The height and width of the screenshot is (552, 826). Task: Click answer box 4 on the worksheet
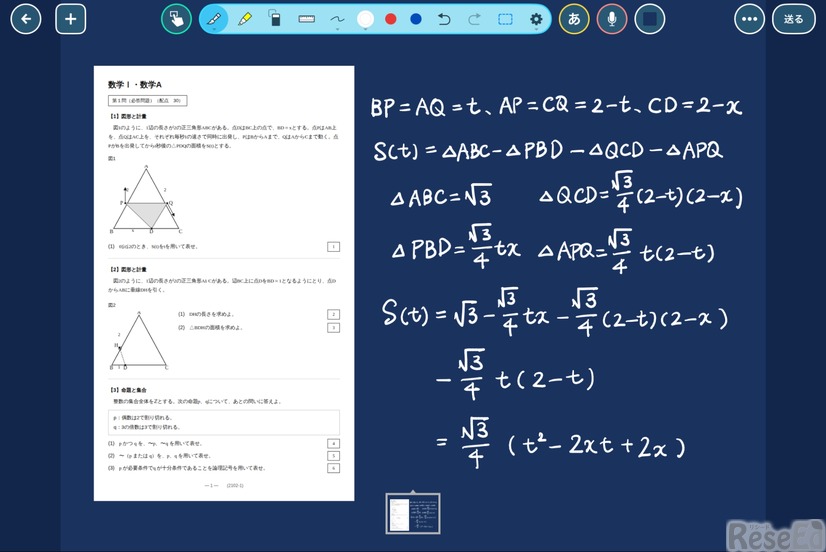333,443
